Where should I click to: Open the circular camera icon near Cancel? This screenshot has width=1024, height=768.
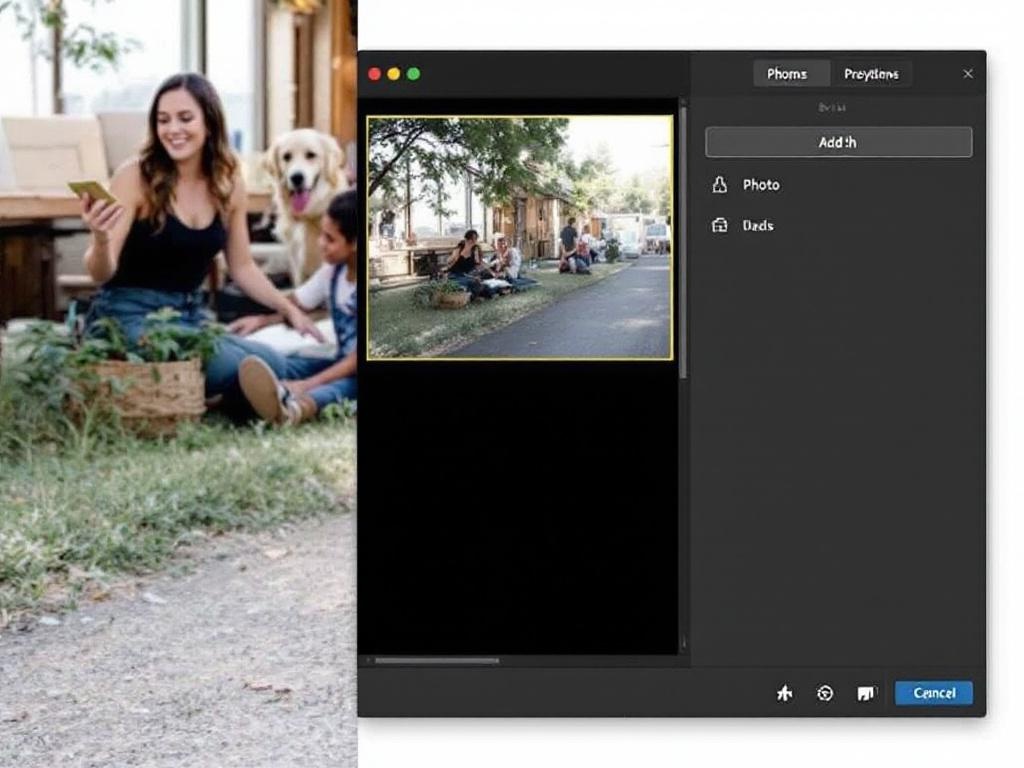click(825, 692)
